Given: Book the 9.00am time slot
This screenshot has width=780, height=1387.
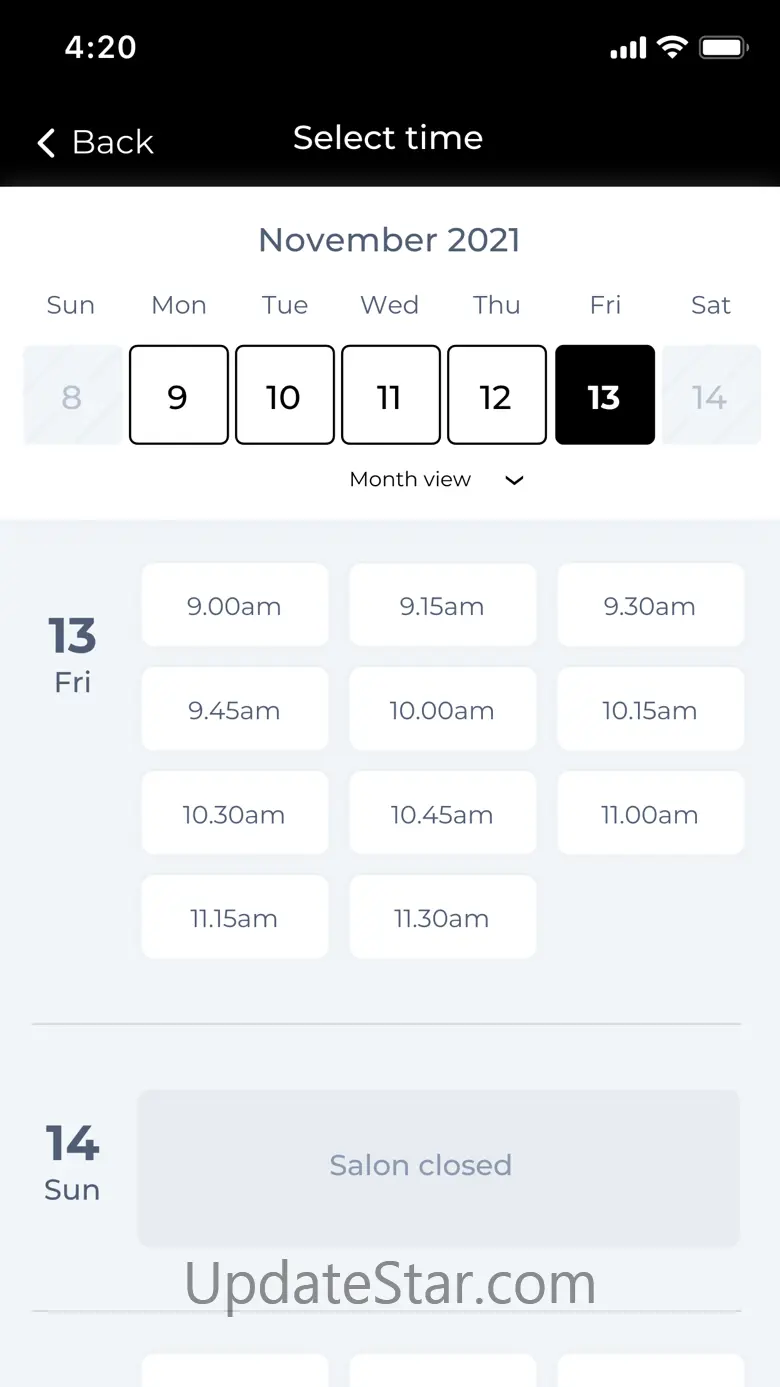Looking at the screenshot, I should (234, 606).
